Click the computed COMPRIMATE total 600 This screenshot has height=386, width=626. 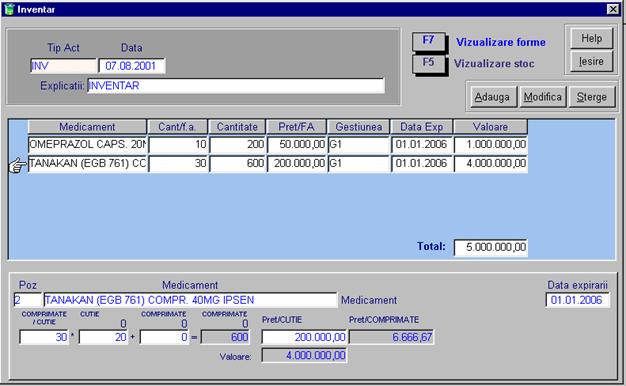(x=225, y=337)
